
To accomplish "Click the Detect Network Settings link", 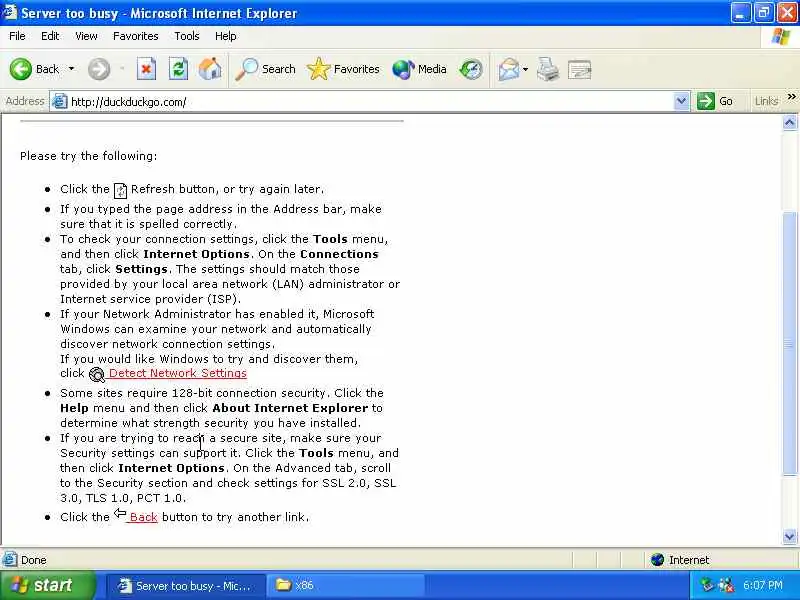I will pyautogui.click(x=177, y=373).
